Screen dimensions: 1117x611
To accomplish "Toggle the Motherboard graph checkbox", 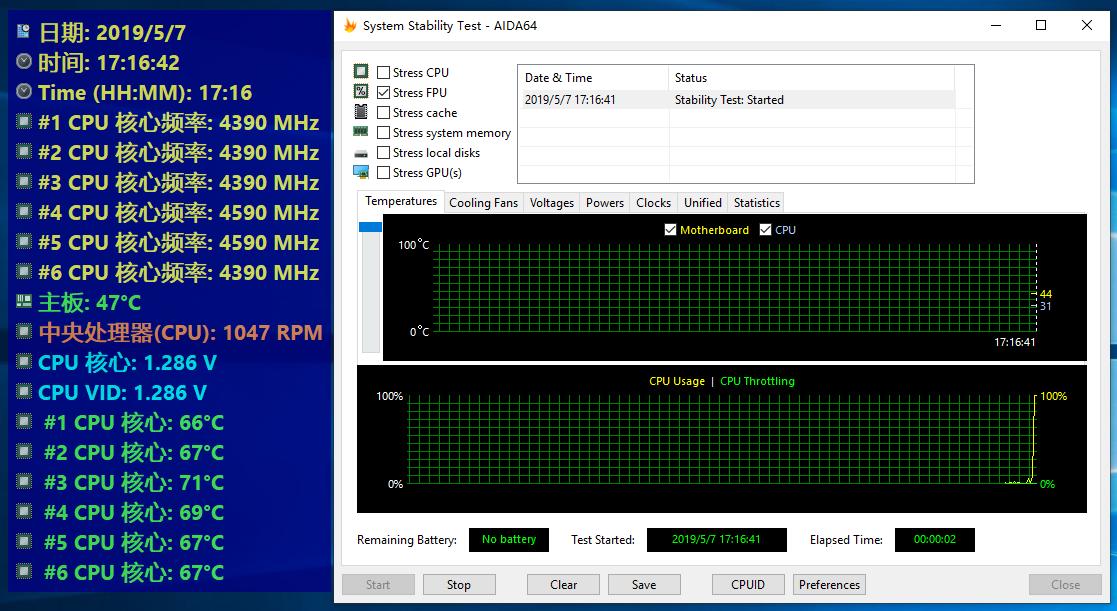I will pos(670,229).
